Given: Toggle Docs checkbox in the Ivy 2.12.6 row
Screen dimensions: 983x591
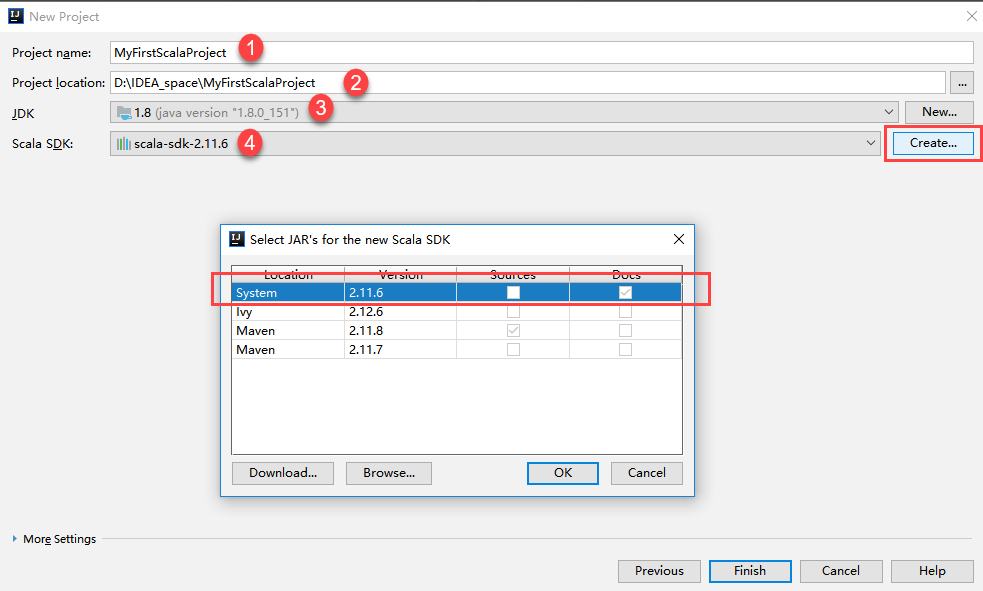Looking at the screenshot, I should 625,311.
